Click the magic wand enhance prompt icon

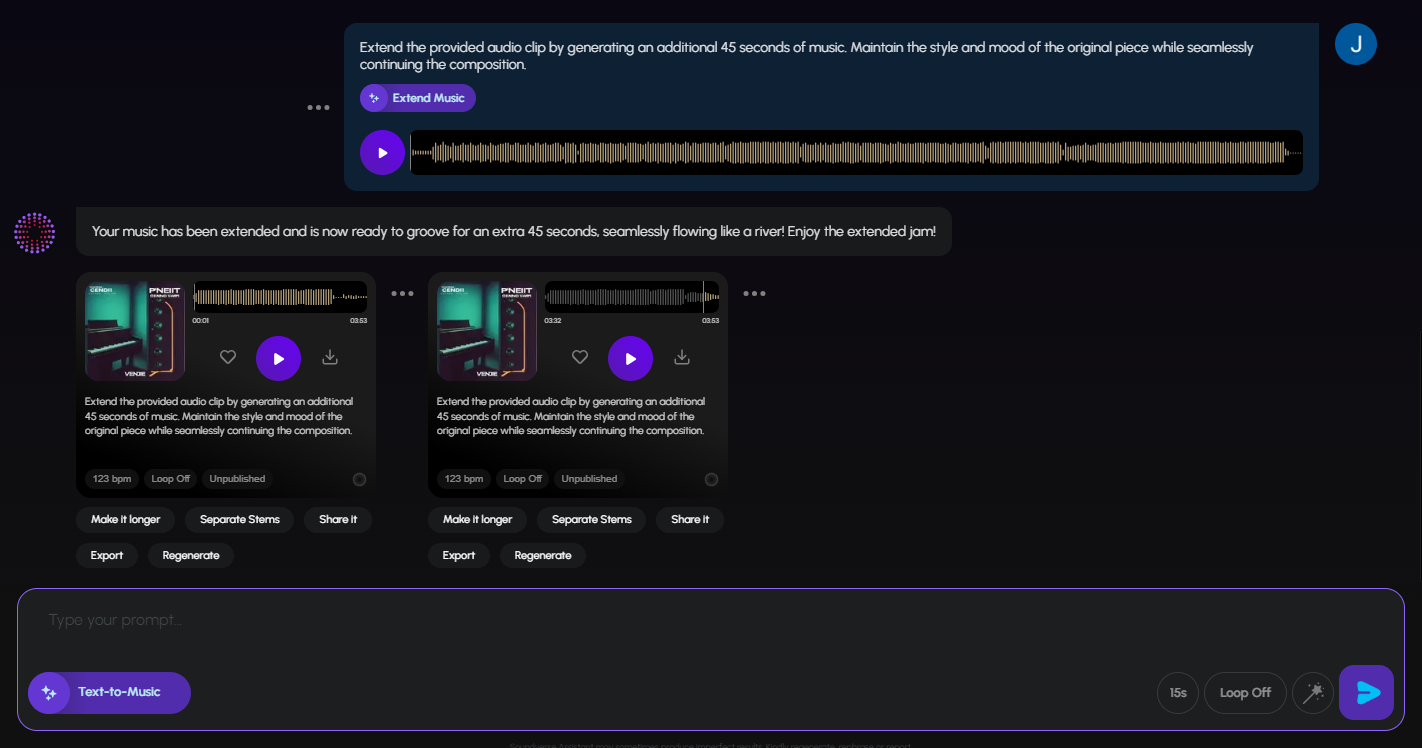pos(1313,693)
